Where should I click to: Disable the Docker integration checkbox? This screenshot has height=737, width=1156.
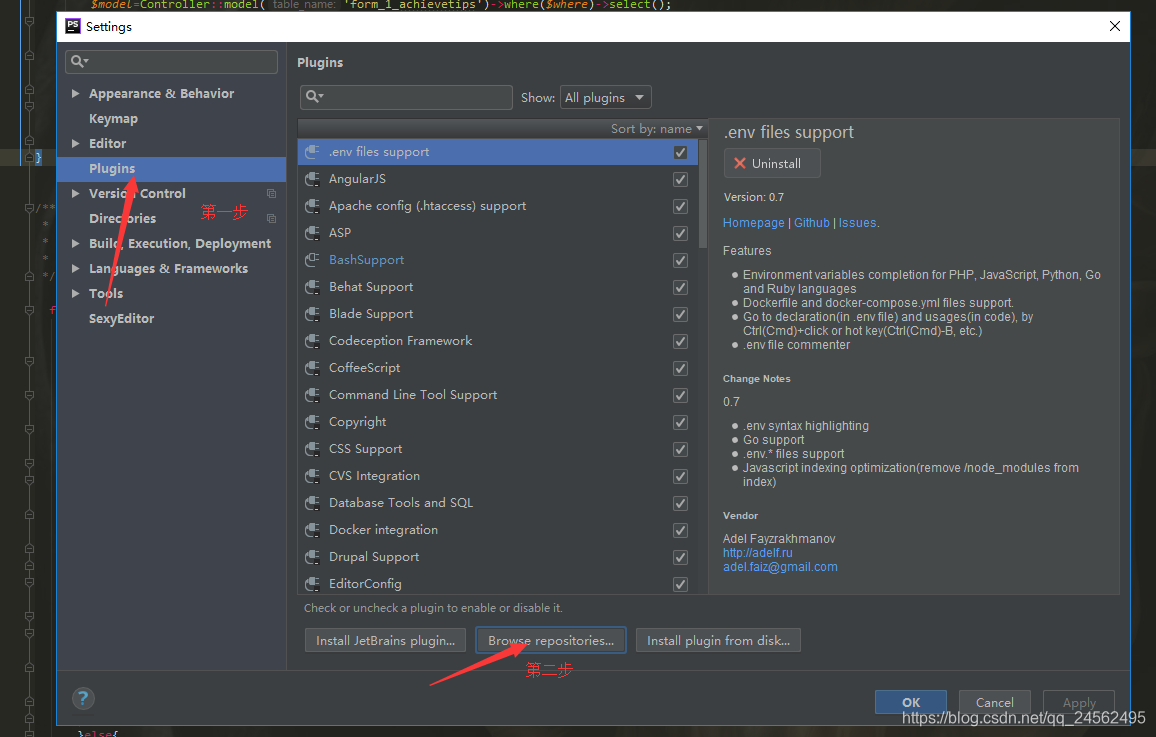coord(680,531)
